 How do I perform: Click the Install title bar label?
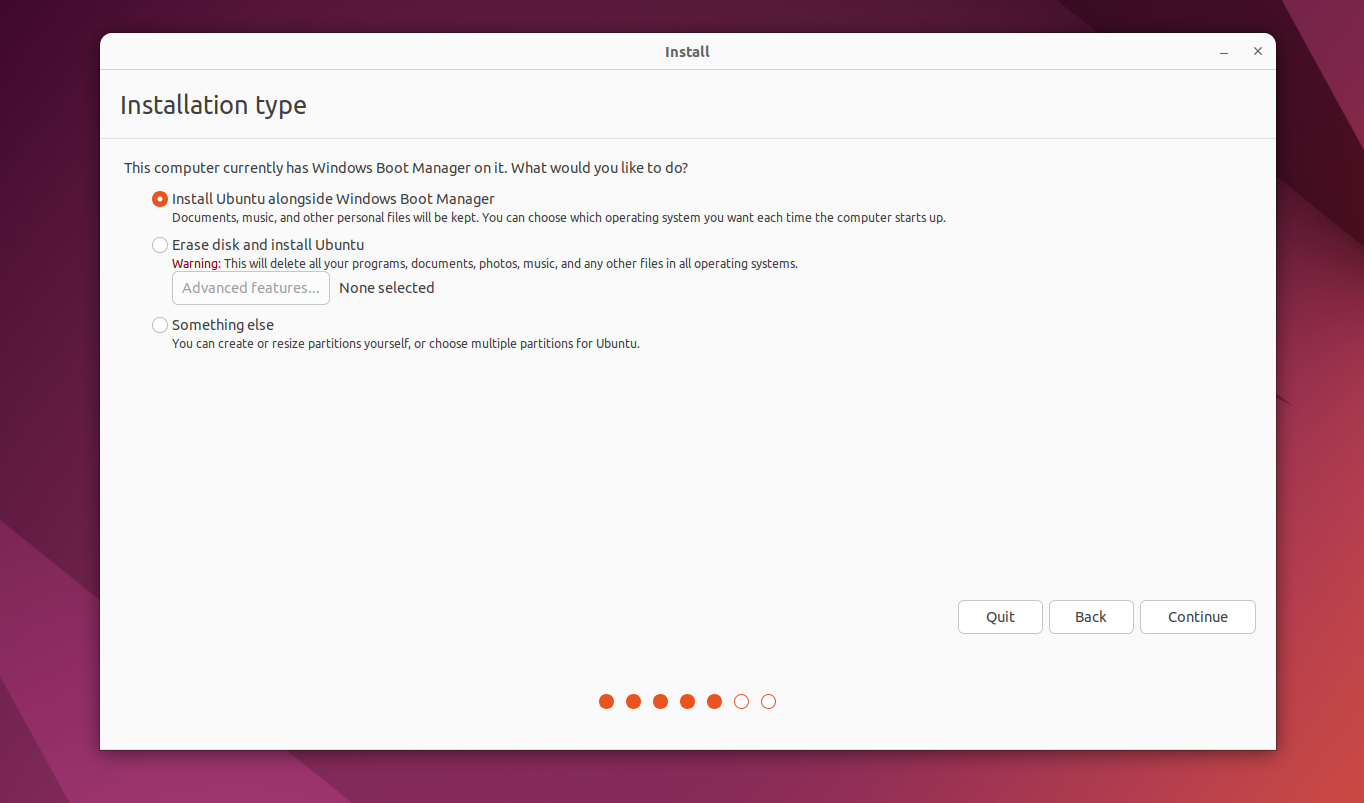pos(687,51)
